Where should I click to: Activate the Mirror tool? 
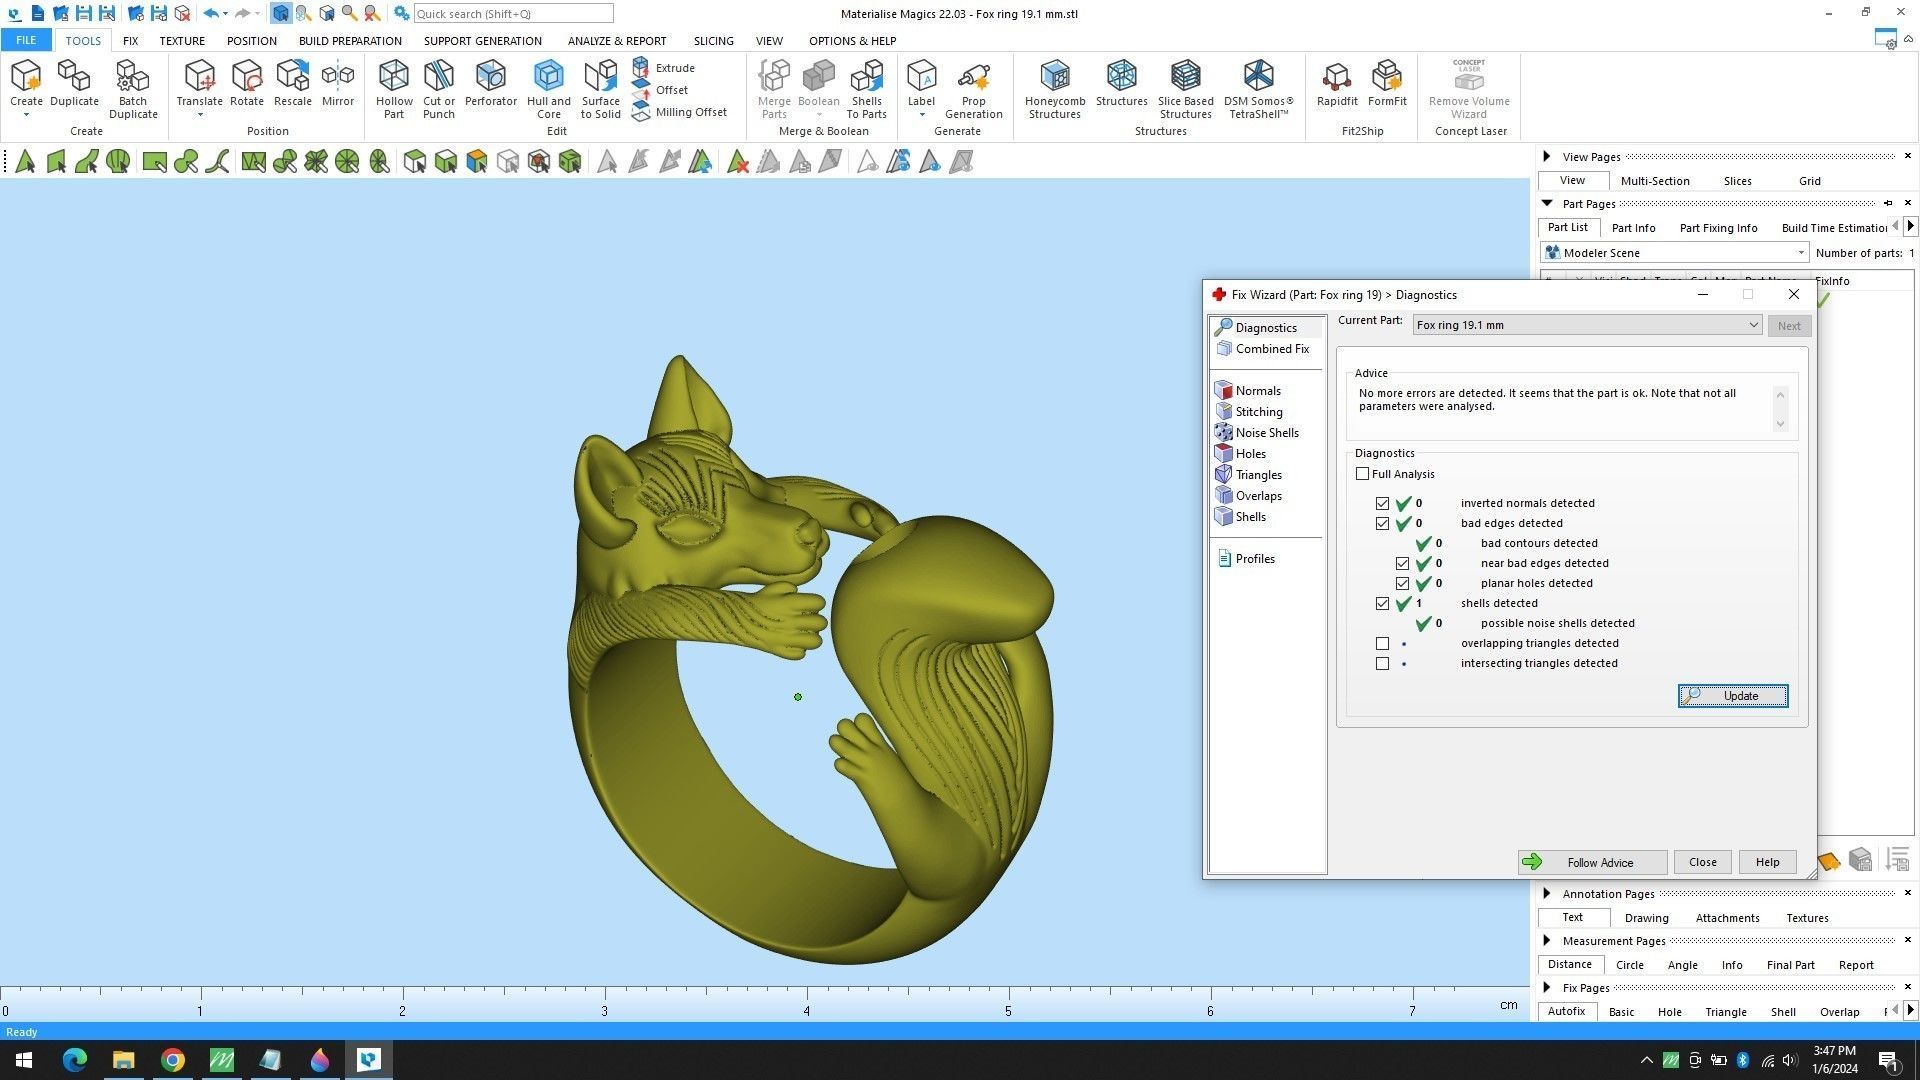(x=338, y=83)
